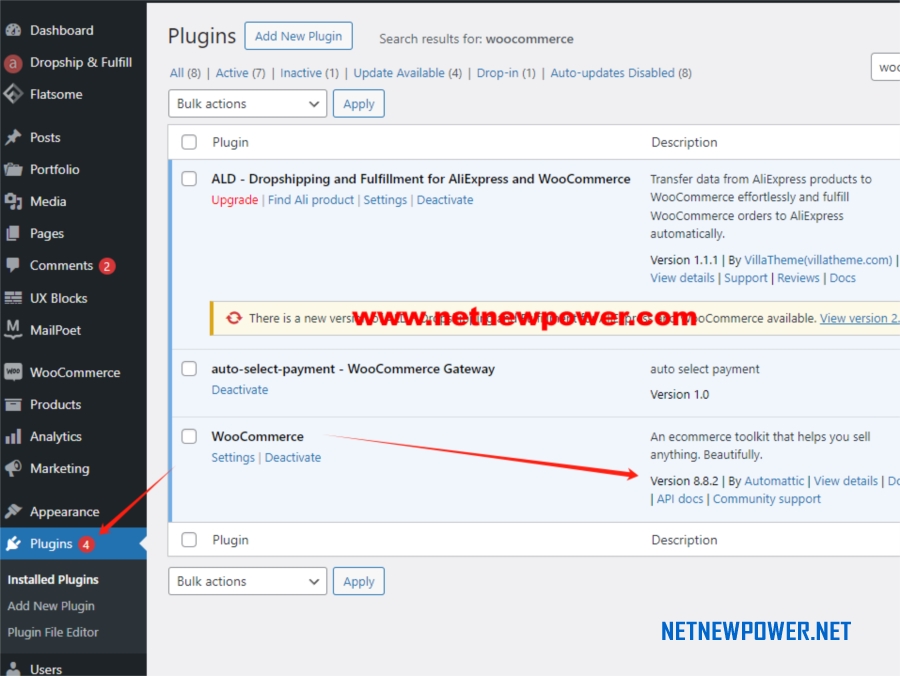
Task: Click the Dropship & Fulfill red icon
Action: coord(13,63)
